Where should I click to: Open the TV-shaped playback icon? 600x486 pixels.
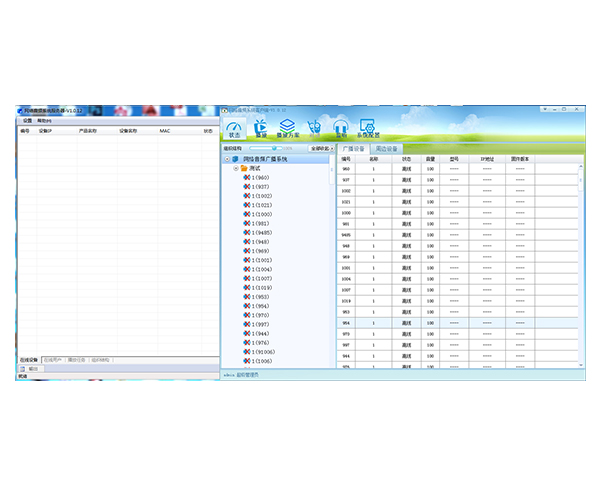(261, 129)
